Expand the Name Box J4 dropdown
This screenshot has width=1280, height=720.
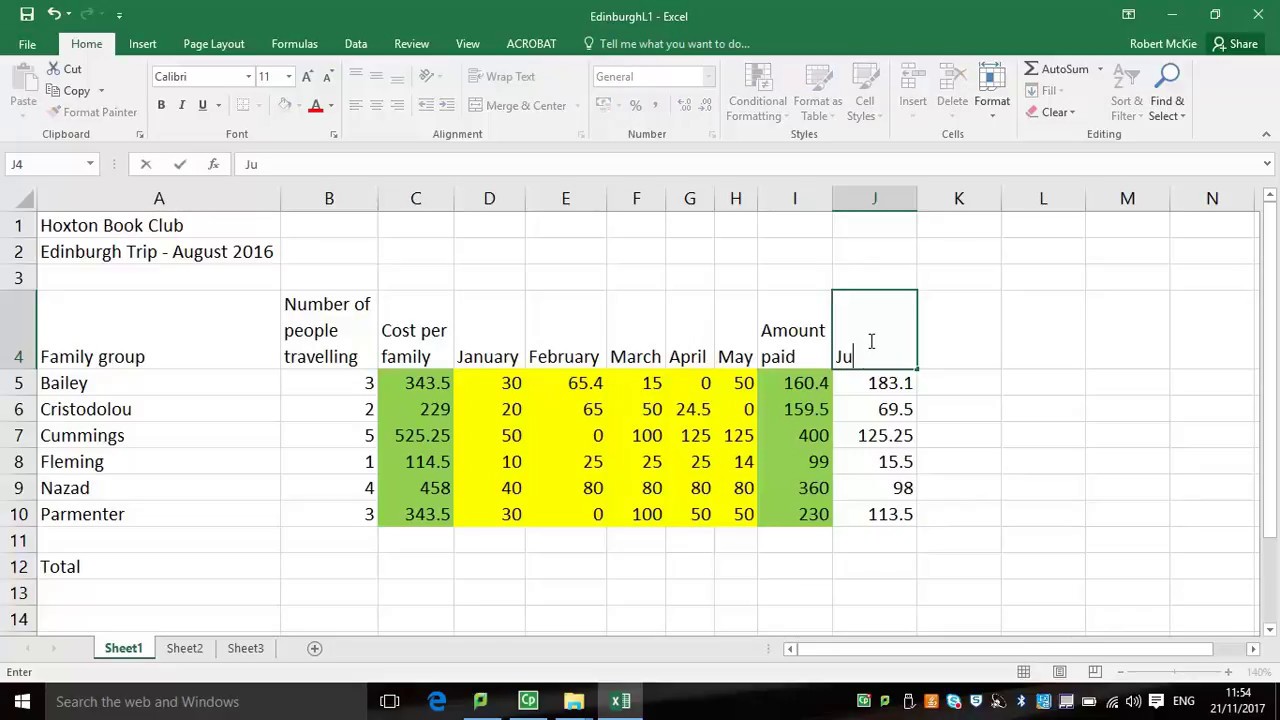[90, 164]
